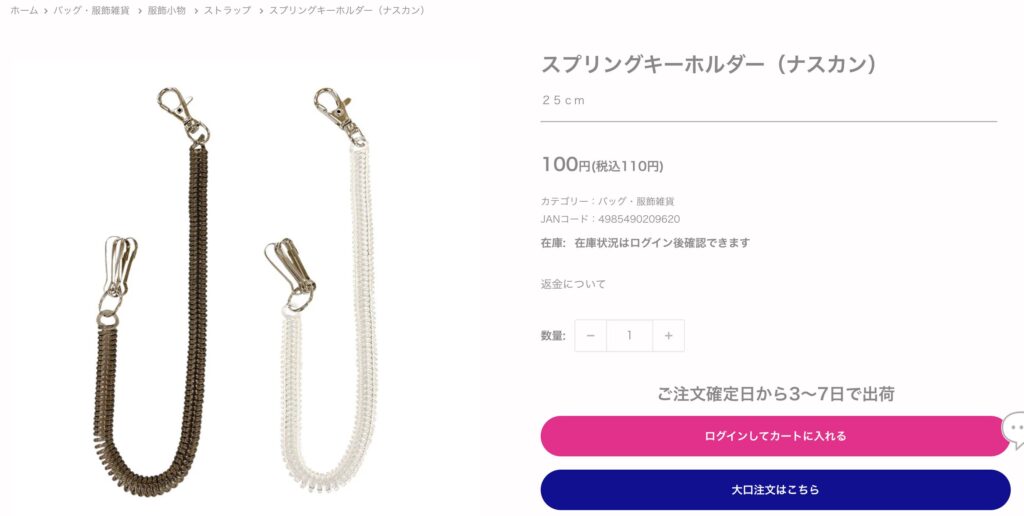Open the 返金について link
Viewport: 1024px width, 516px height.
(573, 284)
